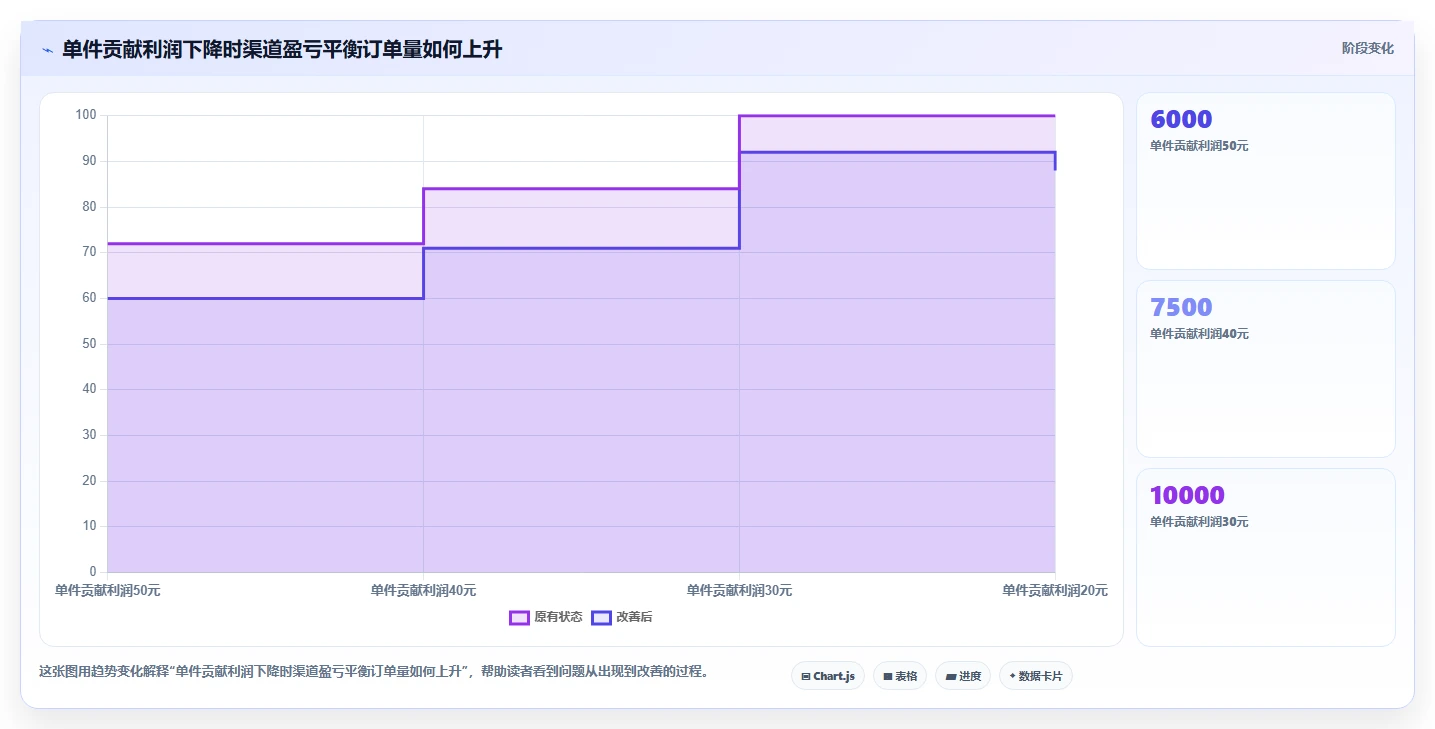Click the trend icon beside the chart title
The height and width of the screenshot is (729, 1435).
(x=47, y=50)
